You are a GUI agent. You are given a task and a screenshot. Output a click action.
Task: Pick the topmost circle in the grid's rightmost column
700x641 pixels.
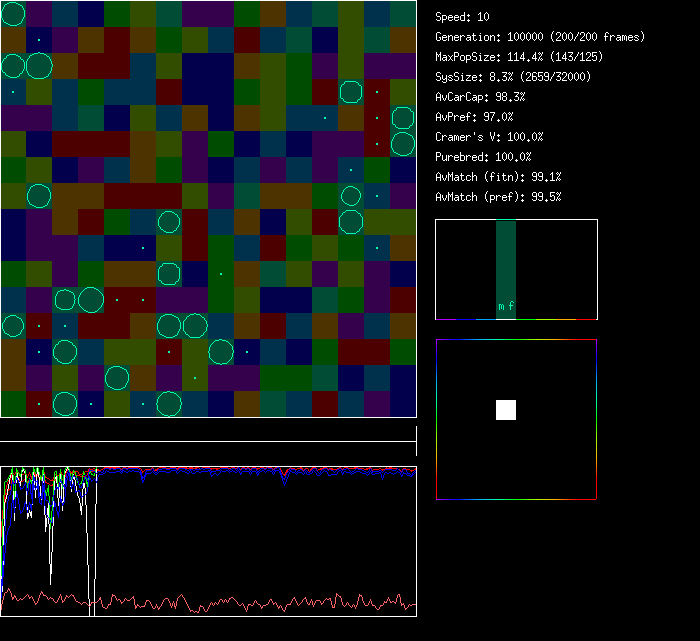tap(403, 118)
